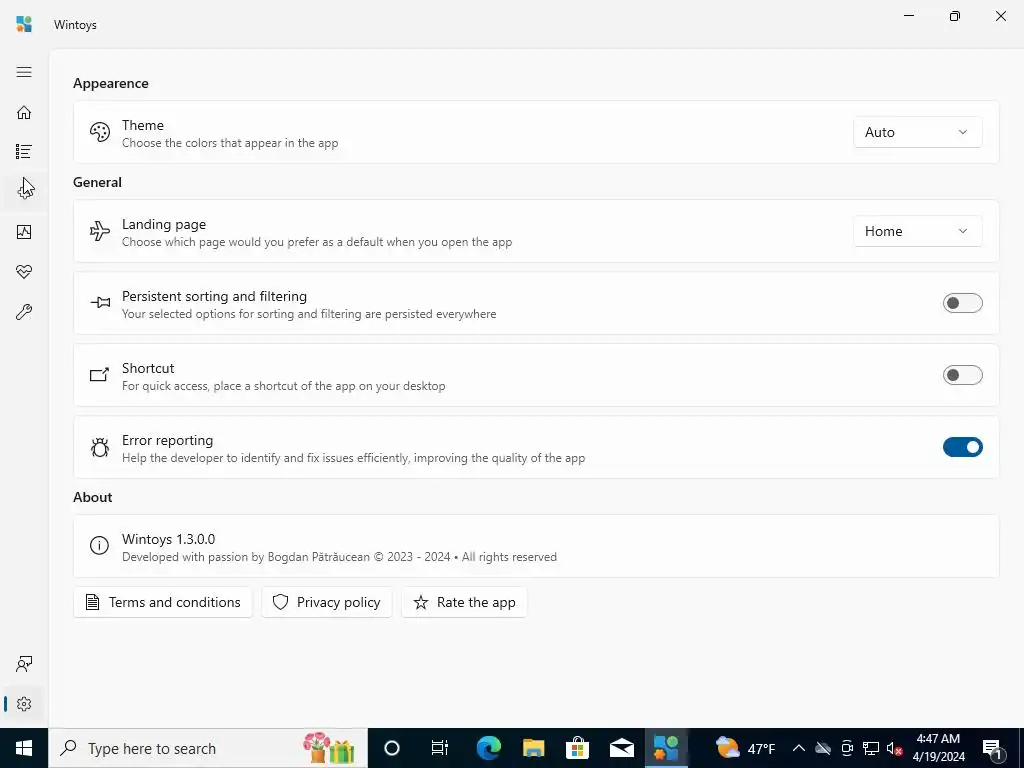Click the taskbar search box
1024x768 pixels.
tap(208, 748)
